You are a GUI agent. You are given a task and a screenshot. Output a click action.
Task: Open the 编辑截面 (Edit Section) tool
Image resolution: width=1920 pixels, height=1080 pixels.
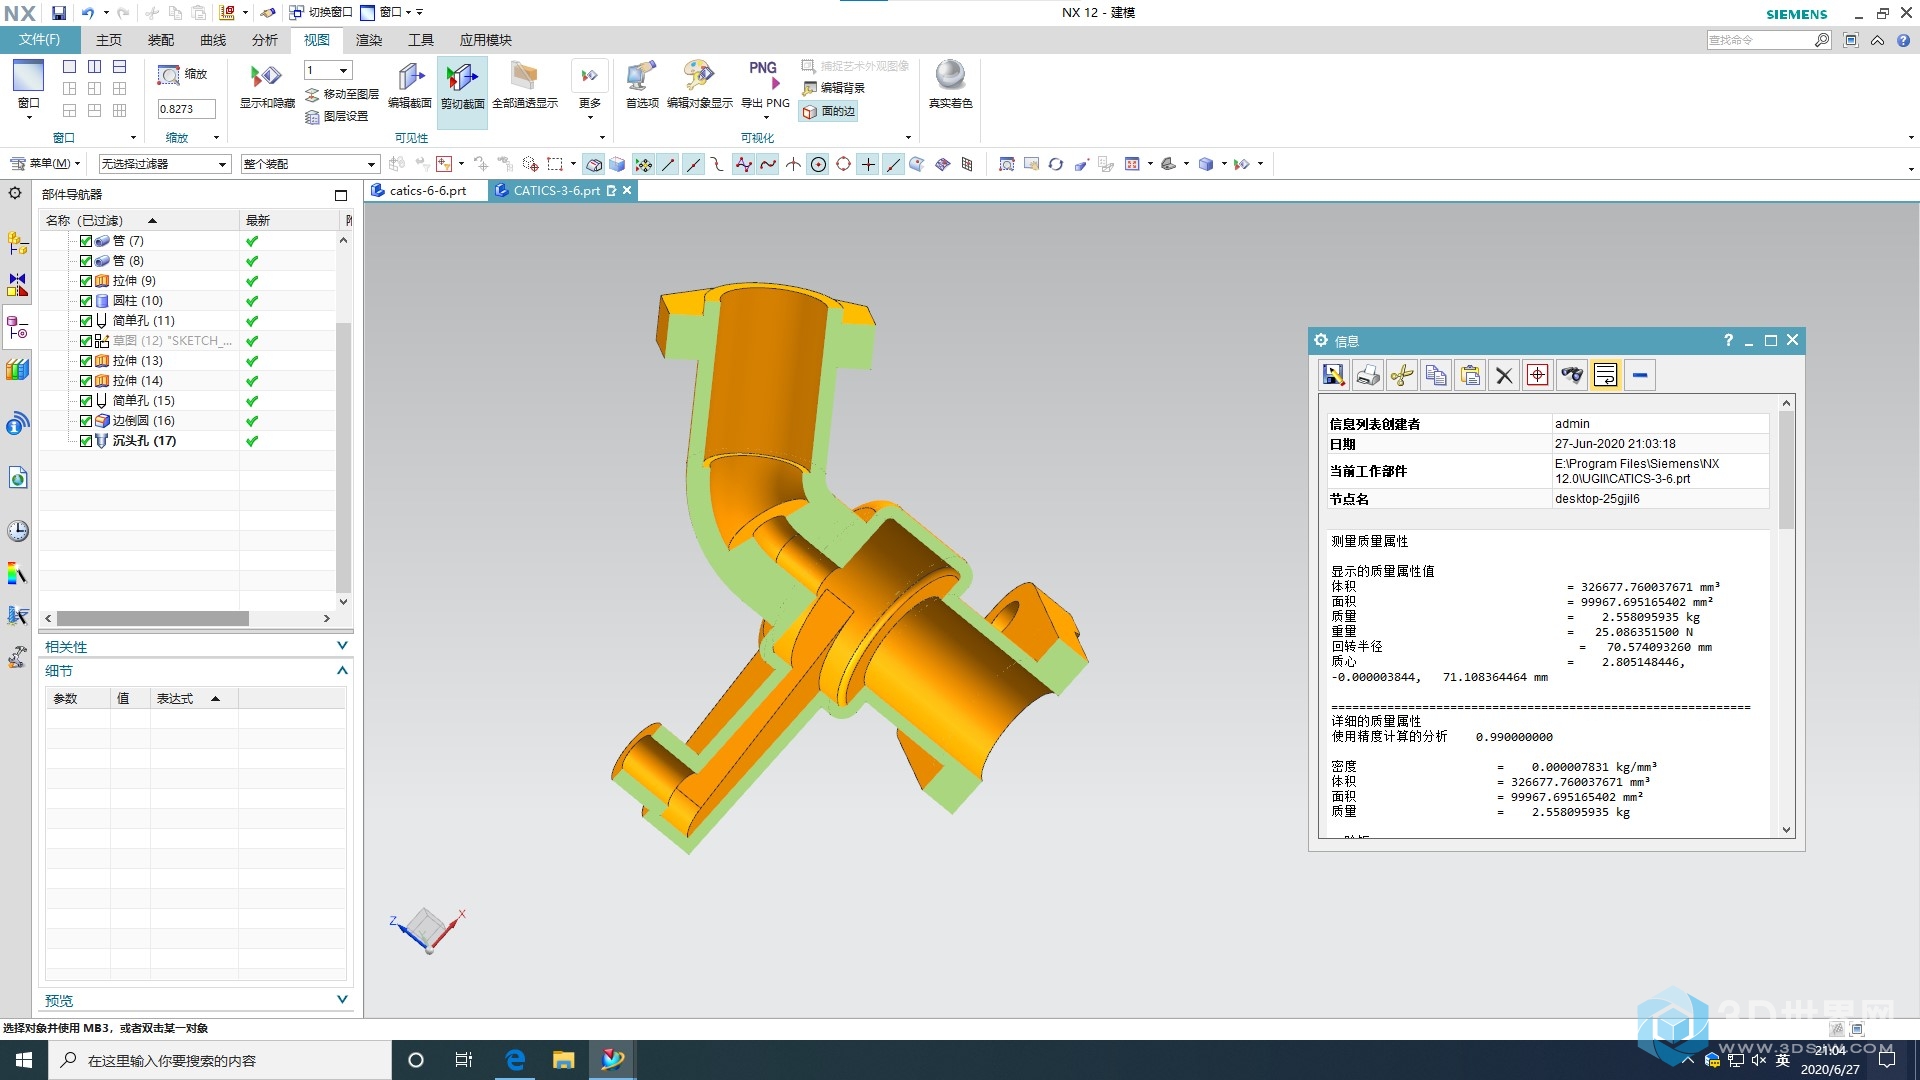pos(410,77)
